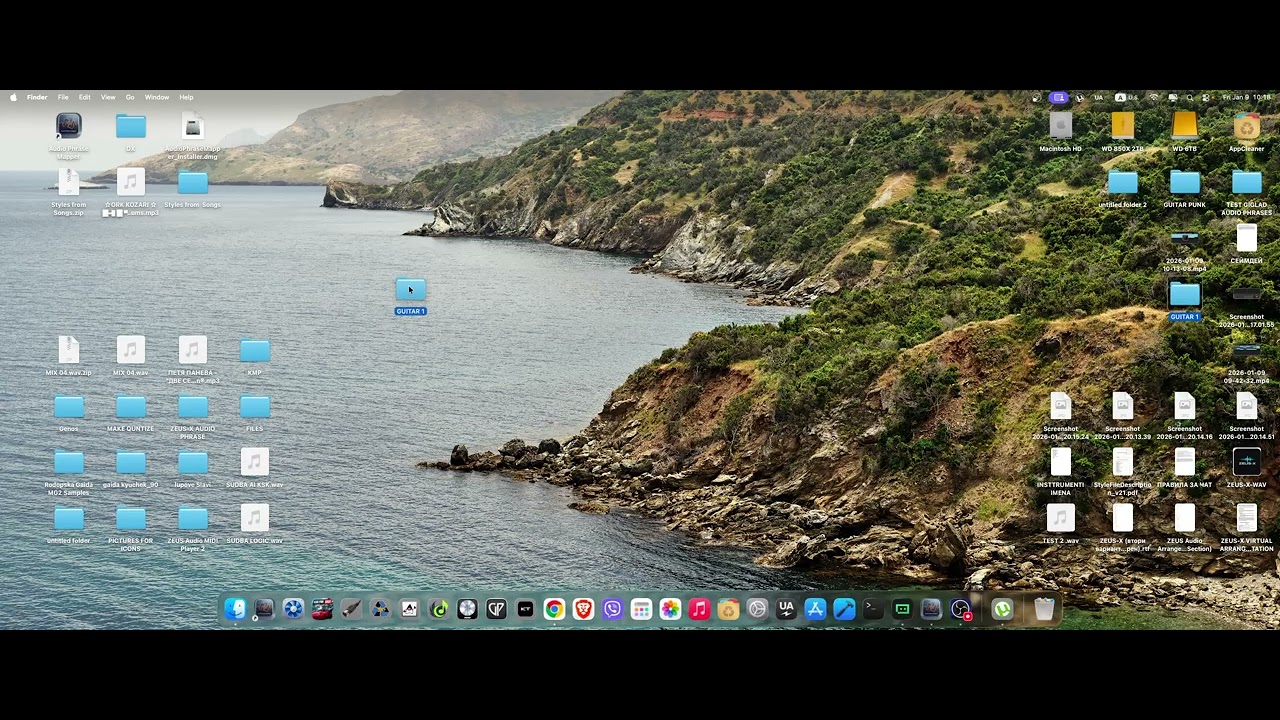Viewport: 1280px width, 720px height.
Task: Select ZEUS-X AUDIO PHRASE folder
Action: tap(193, 406)
